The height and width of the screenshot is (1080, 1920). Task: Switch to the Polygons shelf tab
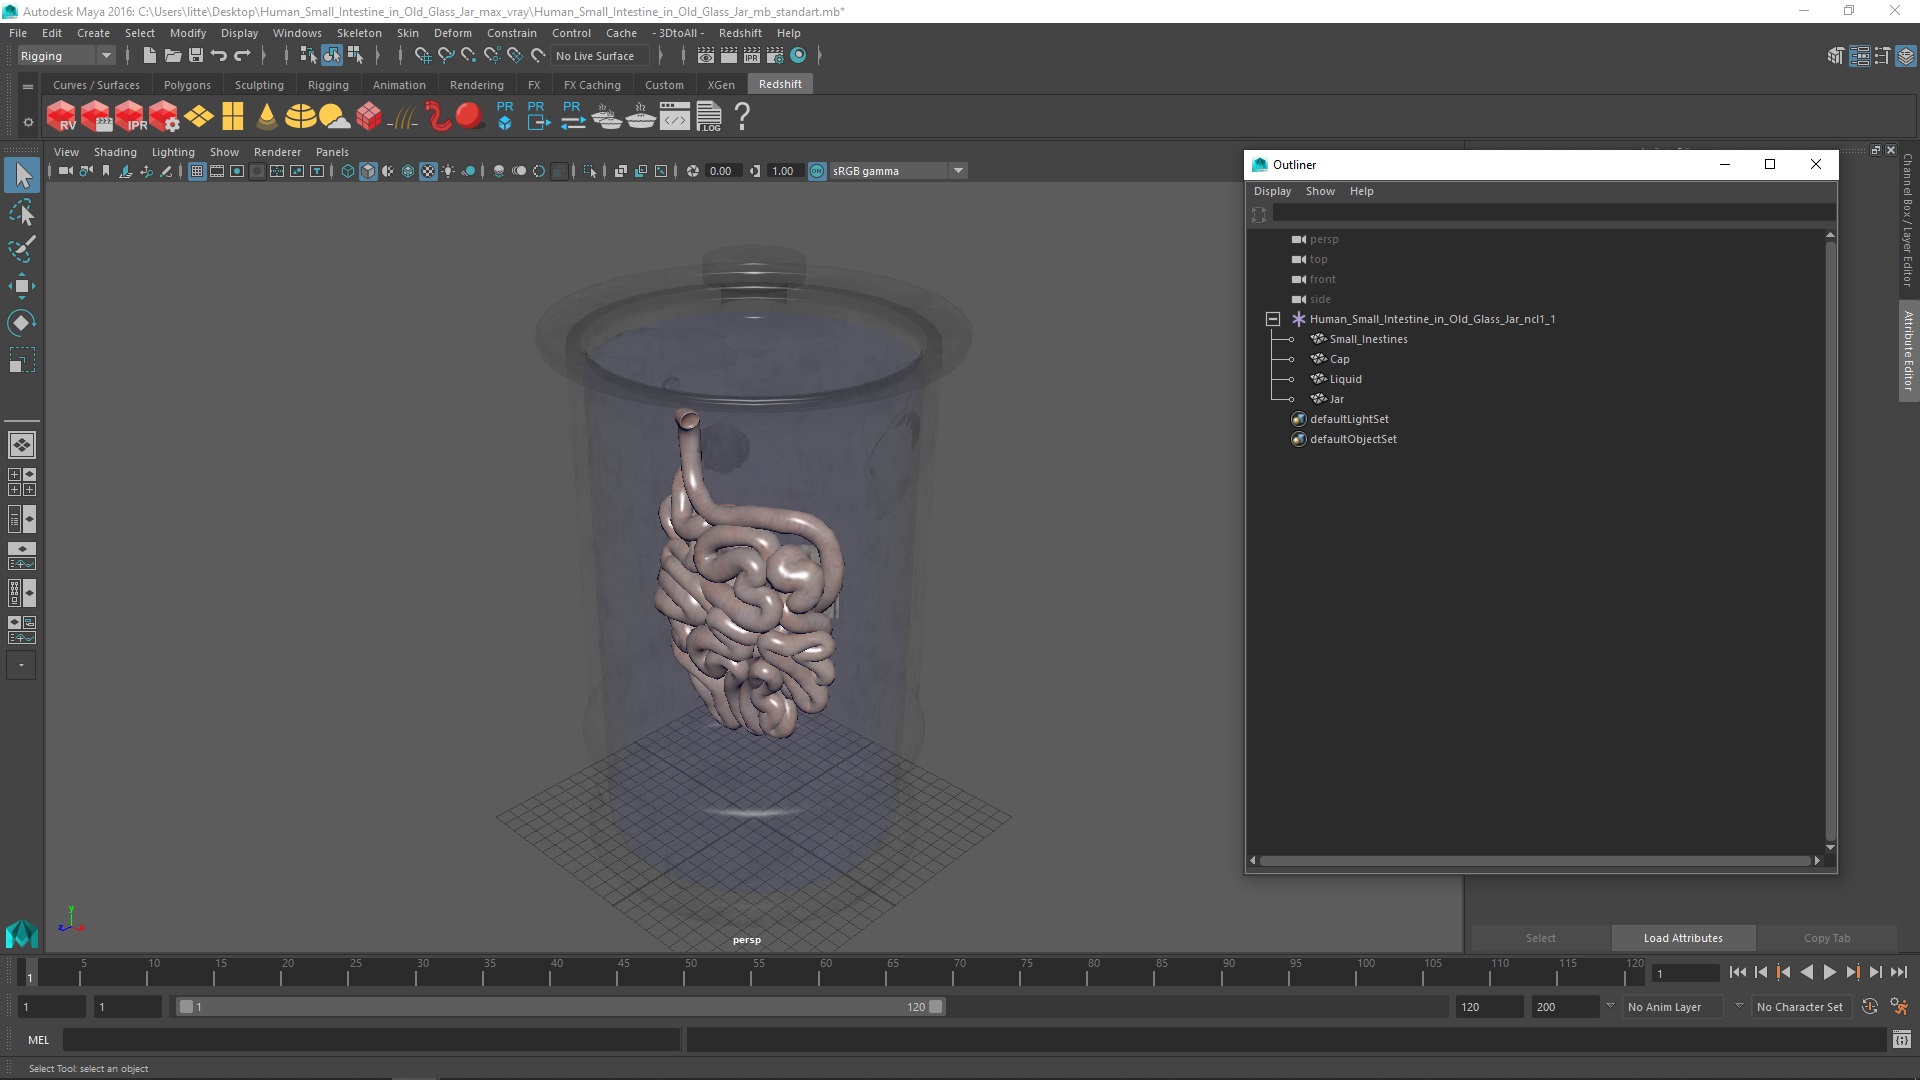(187, 85)
